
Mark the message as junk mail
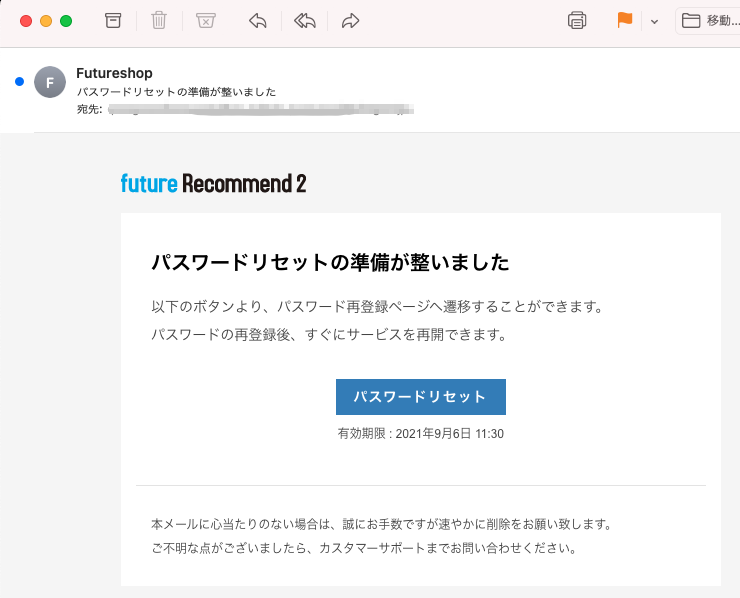click(206, 21)
